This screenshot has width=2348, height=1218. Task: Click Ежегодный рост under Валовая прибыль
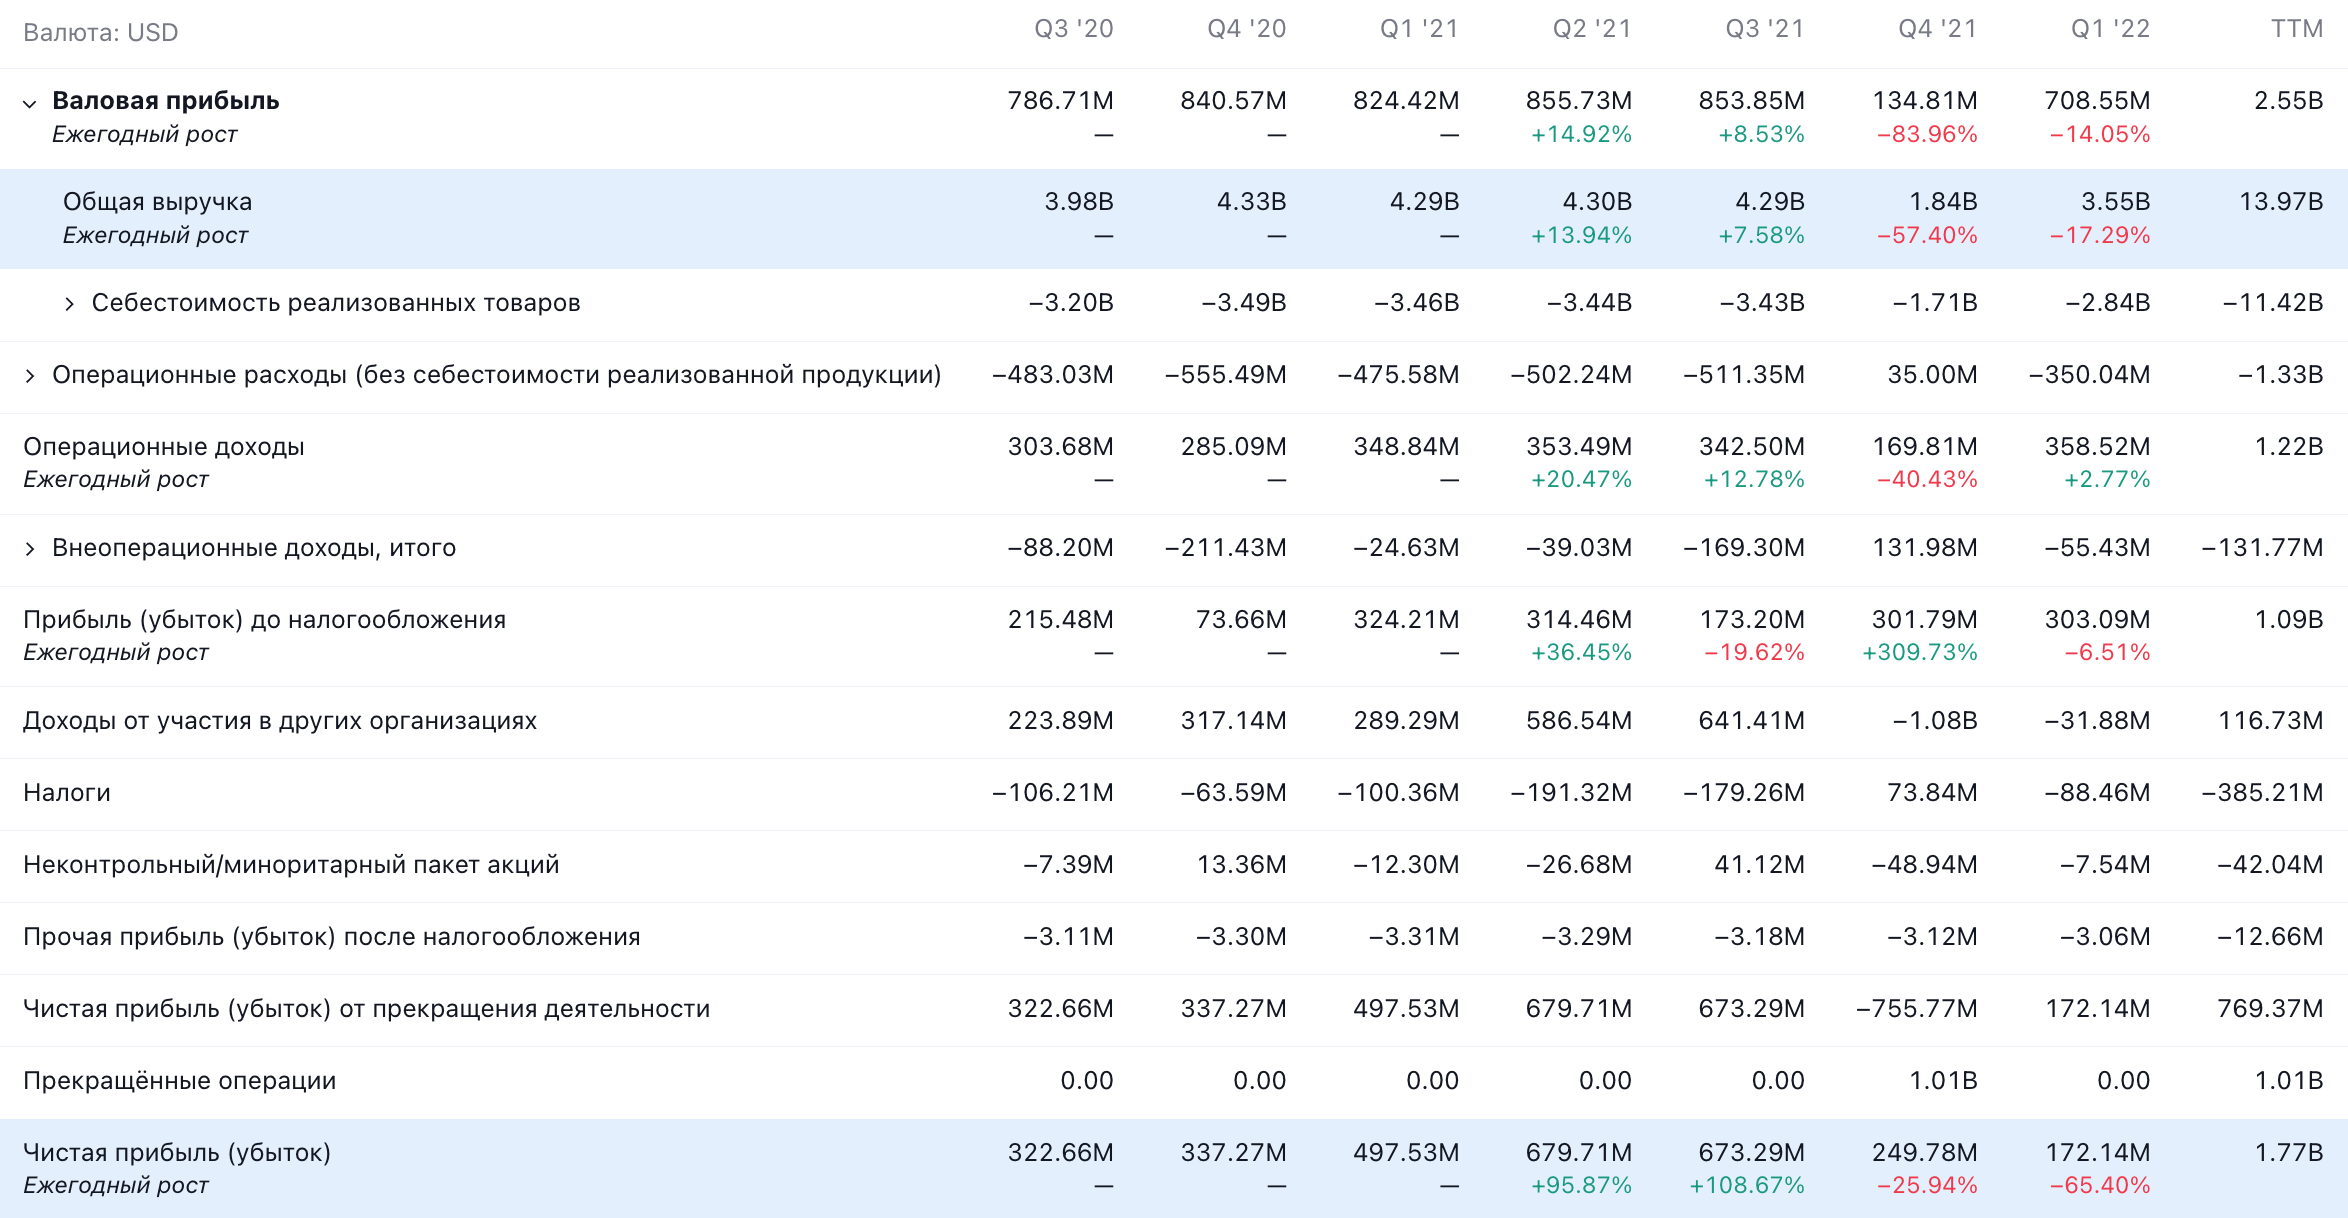coord(145,135)
